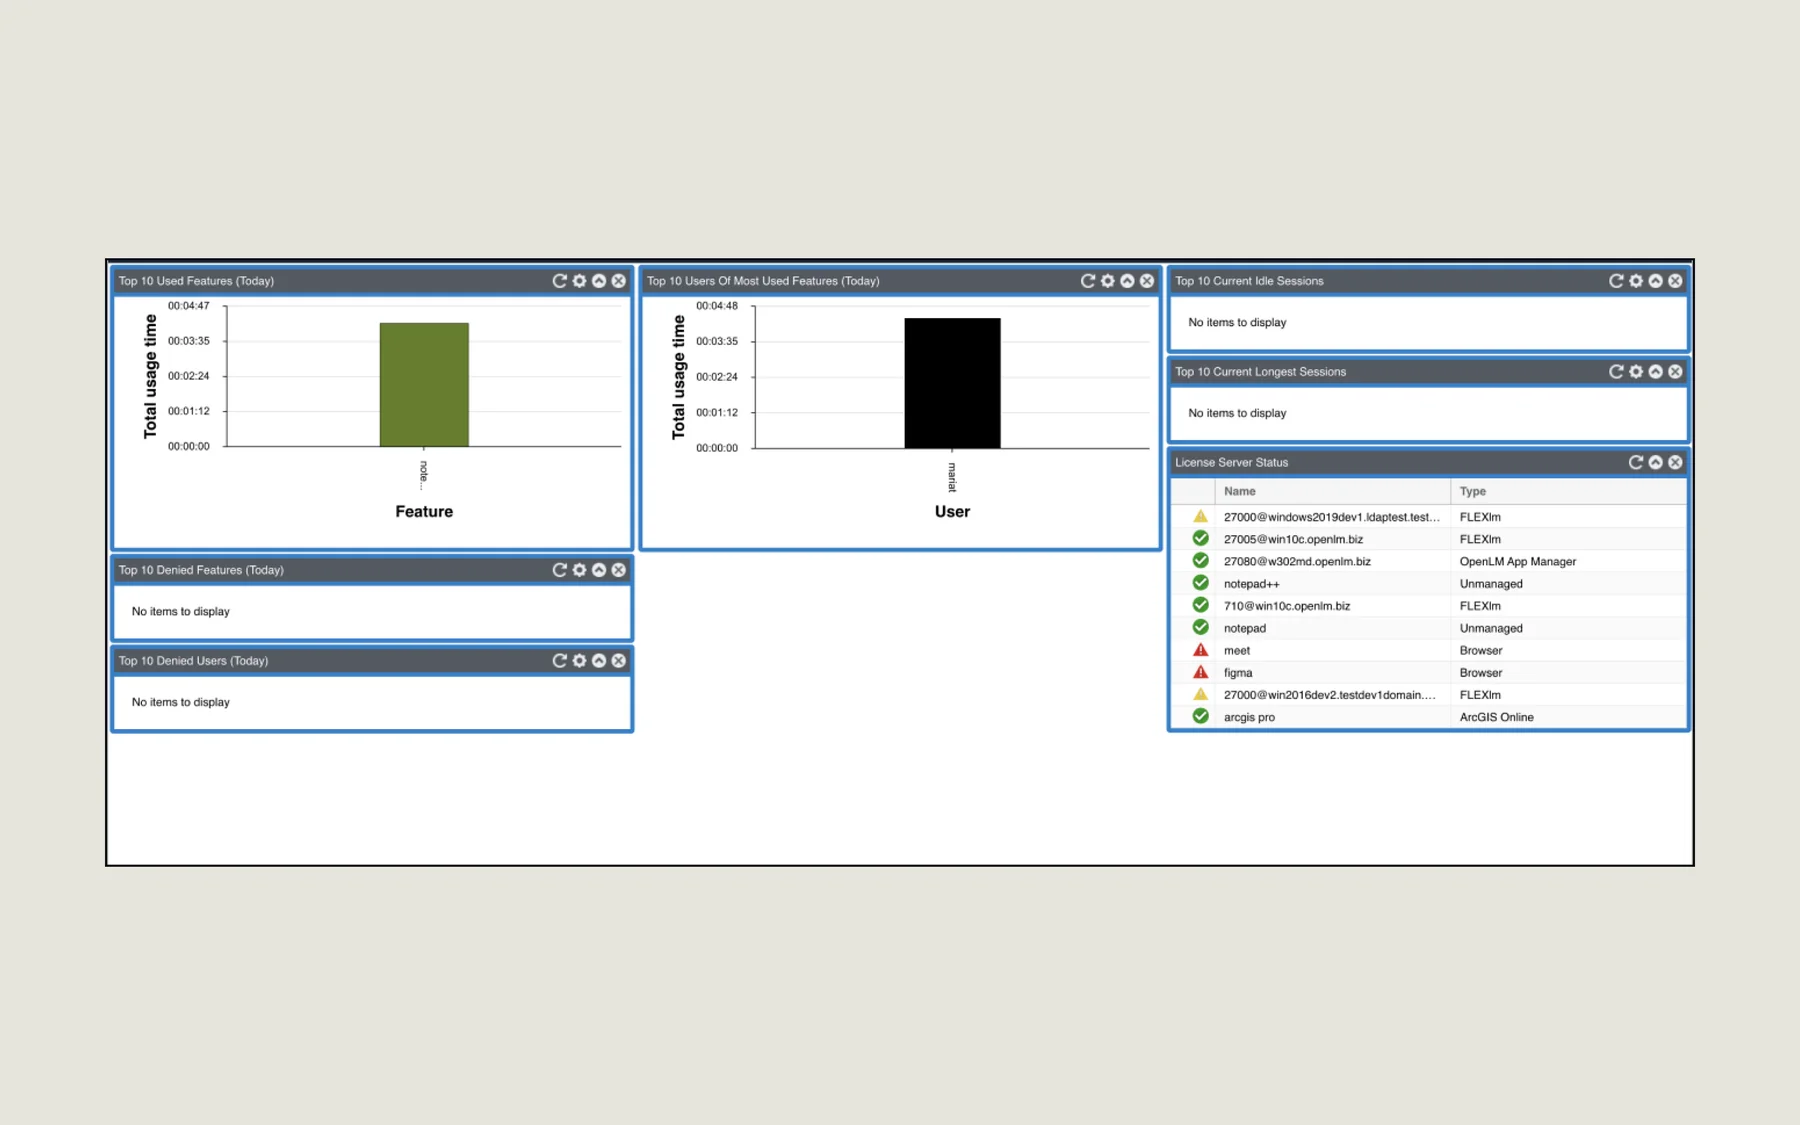Viewport: 1800px width, 1125px height.
Task: Collapse the Top 10 Current Idle Sessions panel
Action: [1656, 281]
